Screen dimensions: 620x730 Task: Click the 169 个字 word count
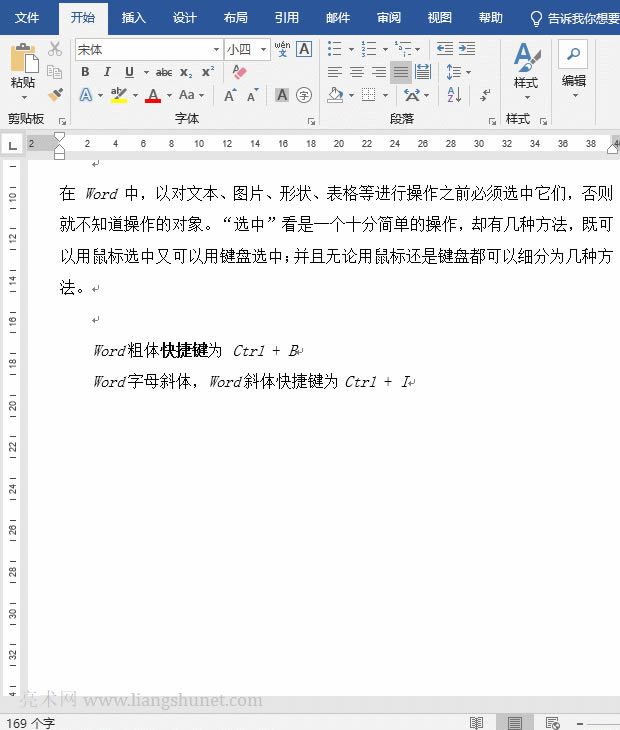coord(30,723)
